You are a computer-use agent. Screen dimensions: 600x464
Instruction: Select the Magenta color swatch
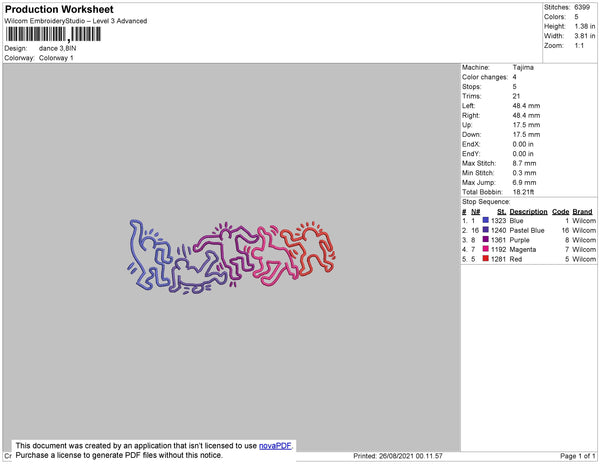point(486,249)
